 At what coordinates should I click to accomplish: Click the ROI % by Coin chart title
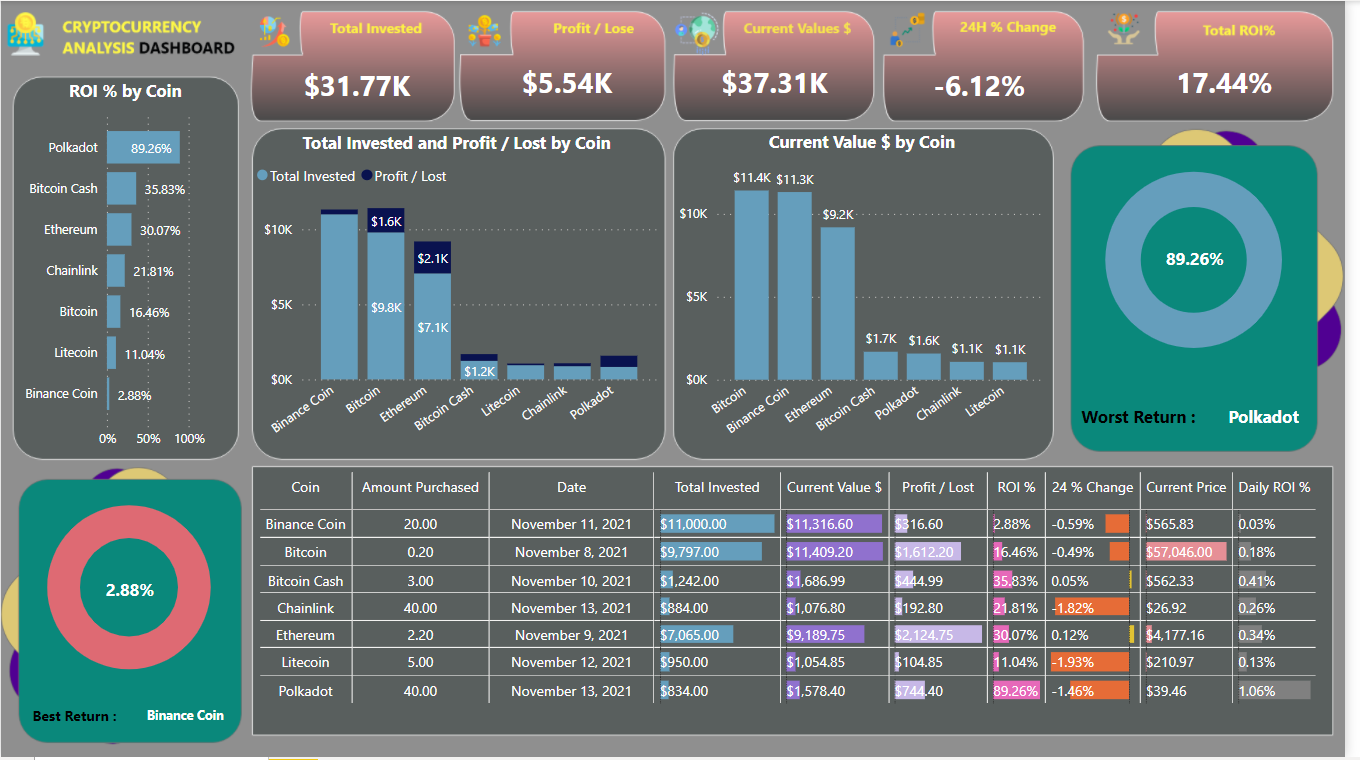(125, 91)
